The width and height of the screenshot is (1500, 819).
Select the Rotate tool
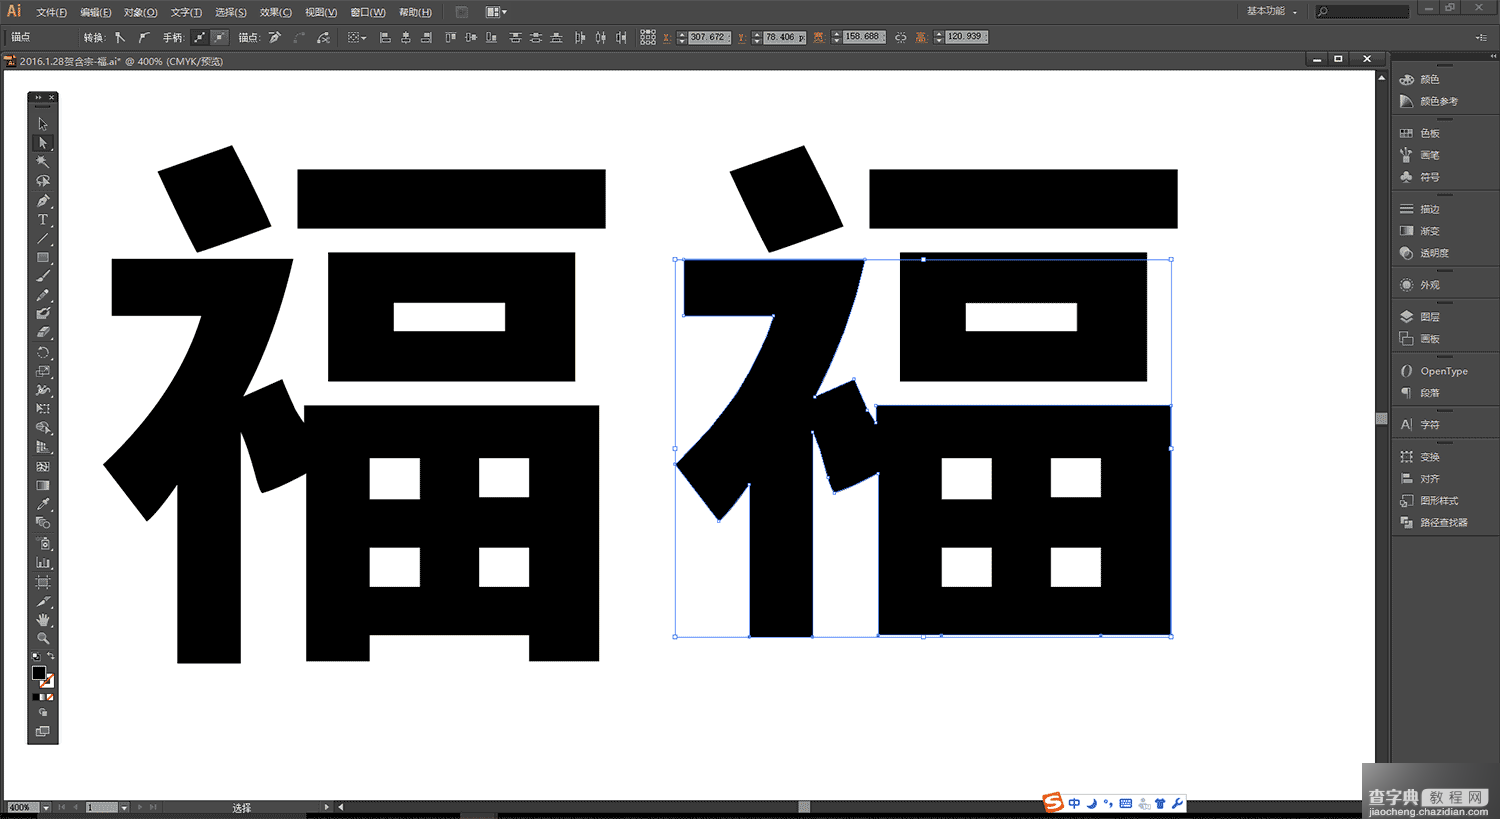(x=43, y=352)
